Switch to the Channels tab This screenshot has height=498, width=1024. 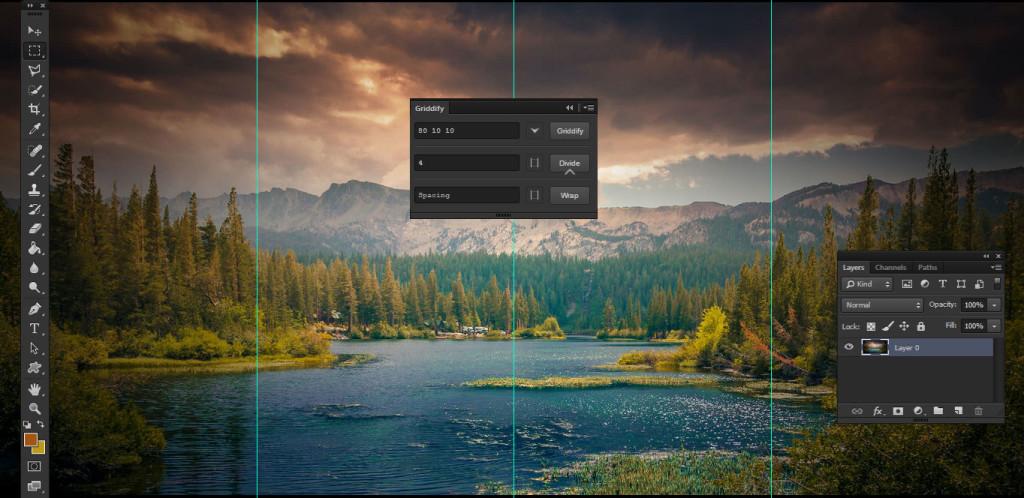coord(890,268)
